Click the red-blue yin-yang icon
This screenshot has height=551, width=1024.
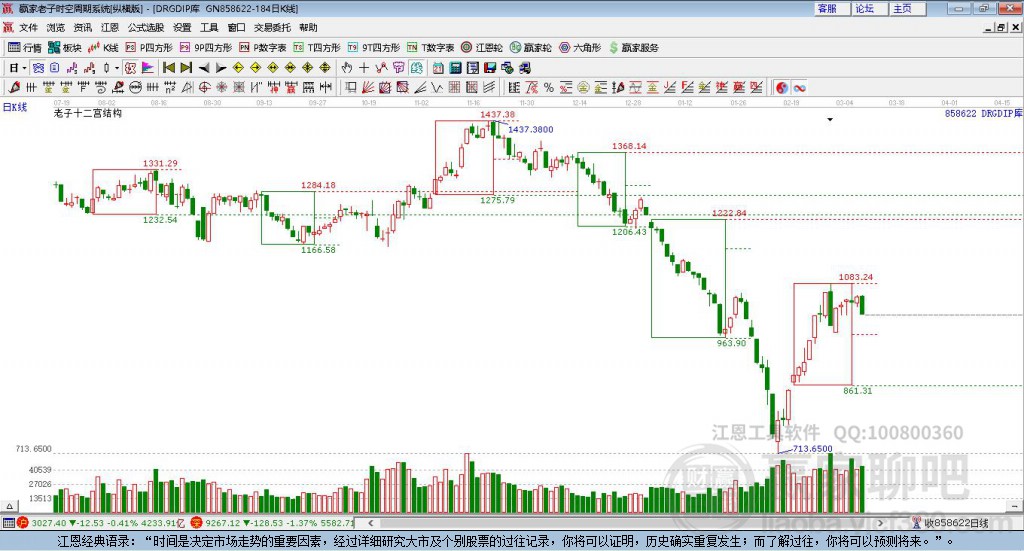click(782, 87)
